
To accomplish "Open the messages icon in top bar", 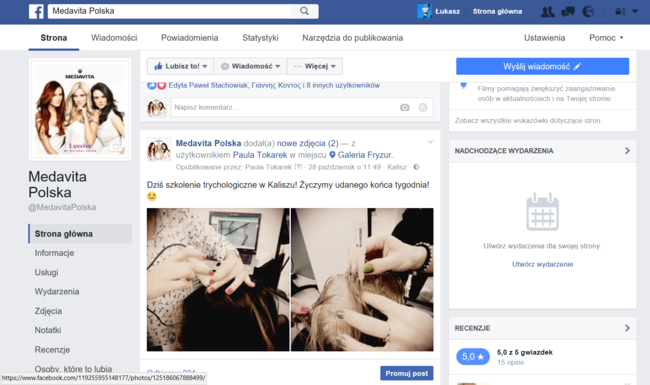I will click(568, 12).
